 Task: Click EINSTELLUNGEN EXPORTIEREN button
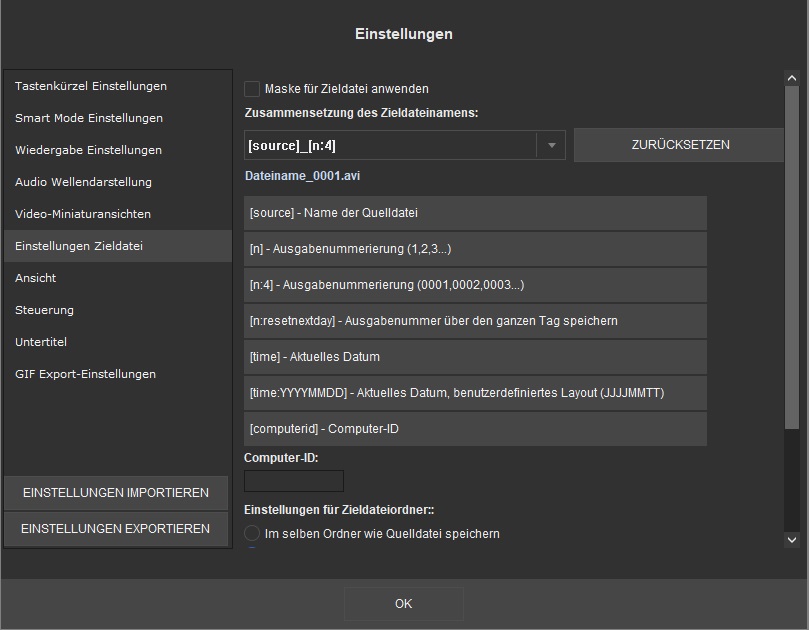click(116, 529)
